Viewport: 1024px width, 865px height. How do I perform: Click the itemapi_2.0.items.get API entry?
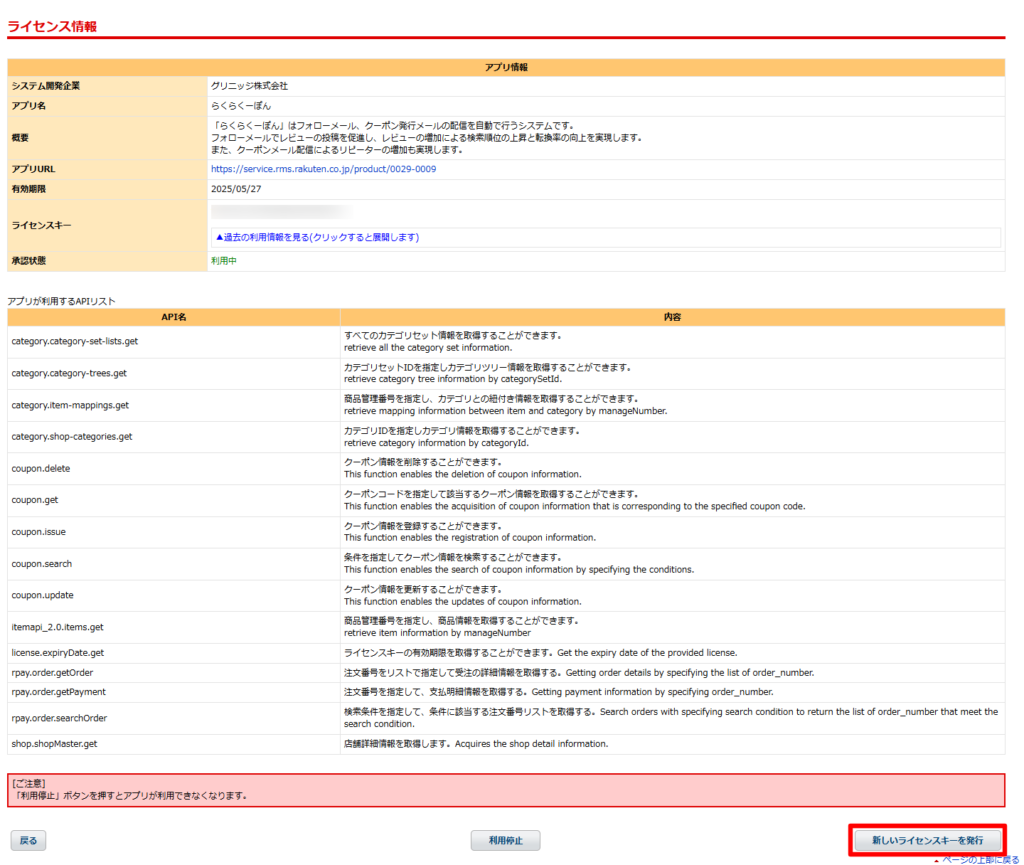57,627
